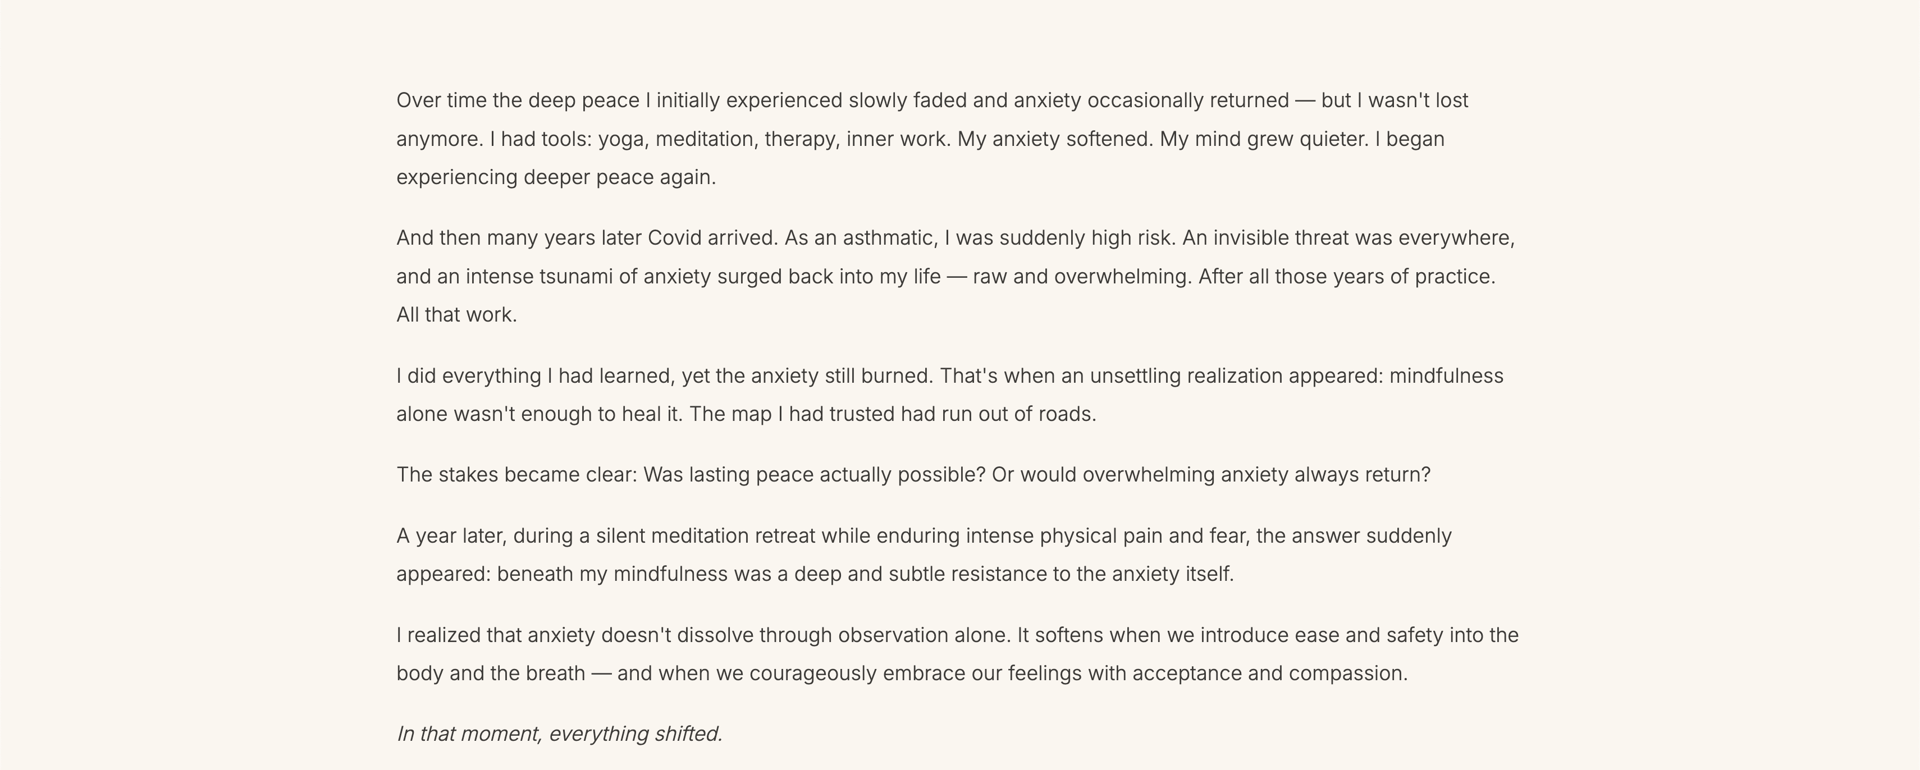Click the text "The stakes became clear"

(515, 475)
